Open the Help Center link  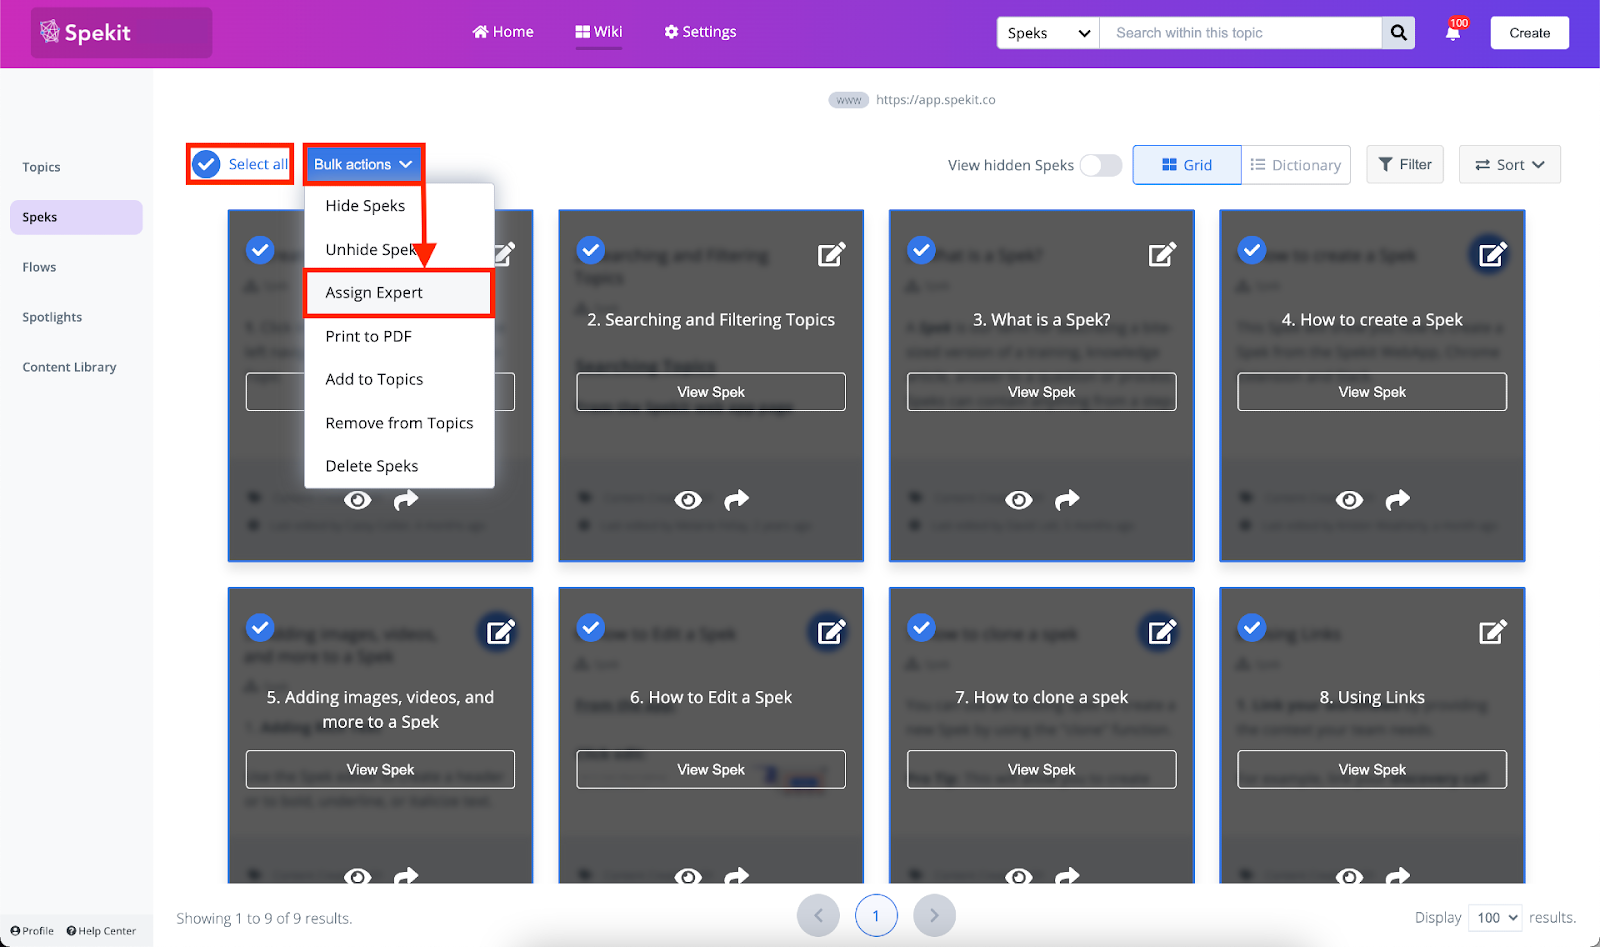[x=101, y=930]
